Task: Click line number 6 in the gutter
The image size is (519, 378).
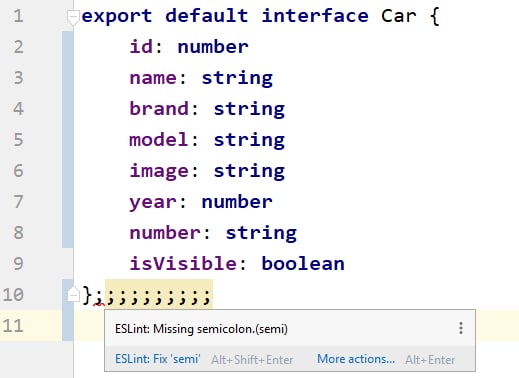Action: (x=18, y=171)
